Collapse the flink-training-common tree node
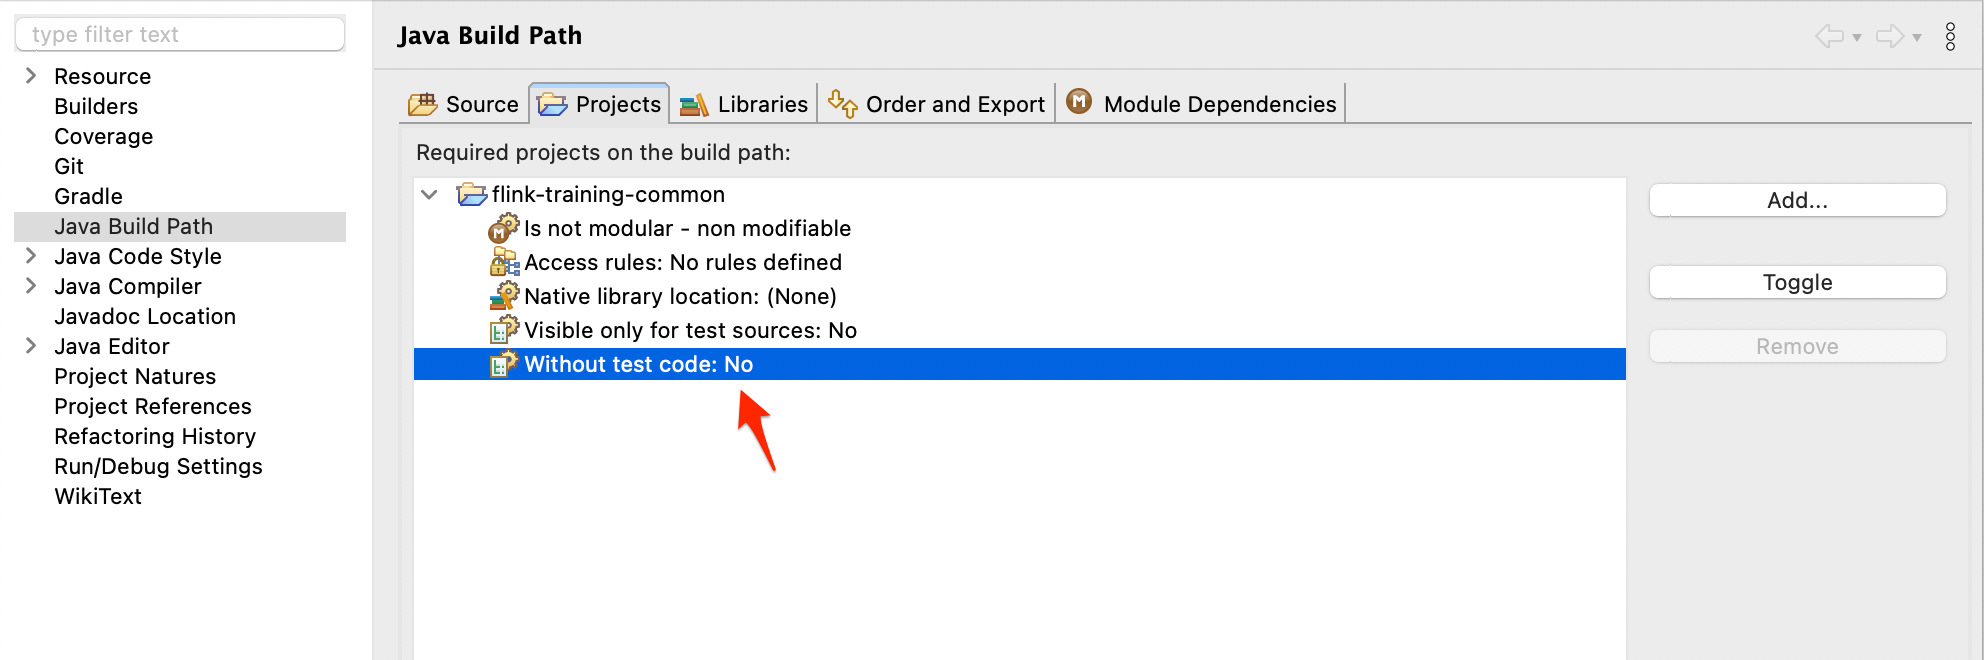The height and width of the screenshot is (660, 1984). (x=430, y=194)
